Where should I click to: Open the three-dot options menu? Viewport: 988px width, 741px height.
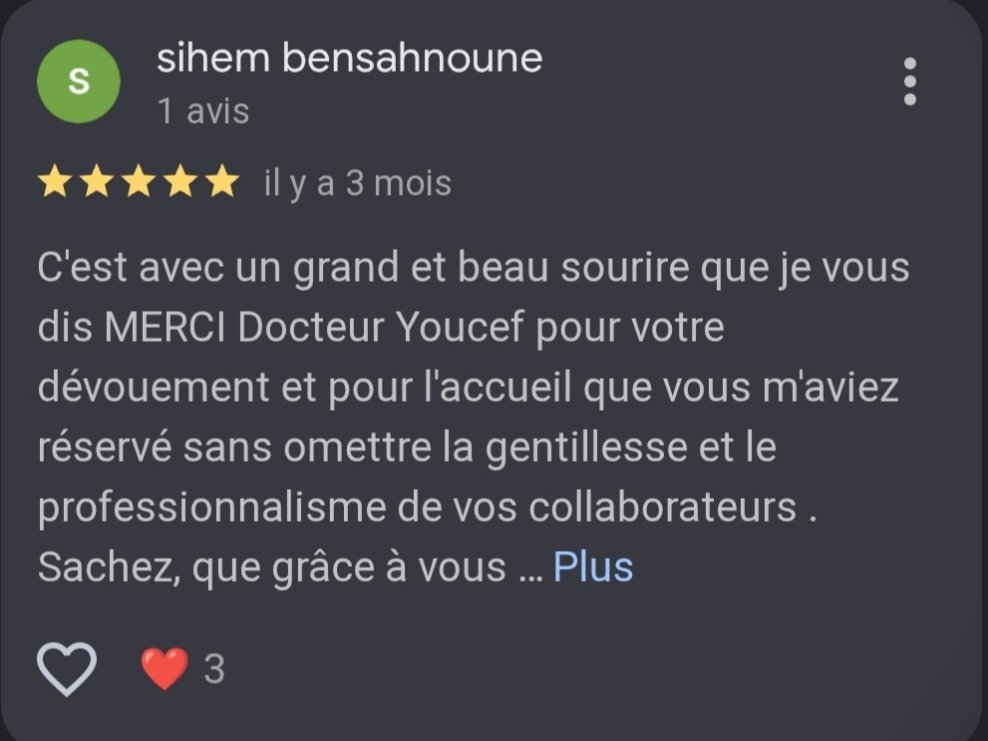point(909,81)
